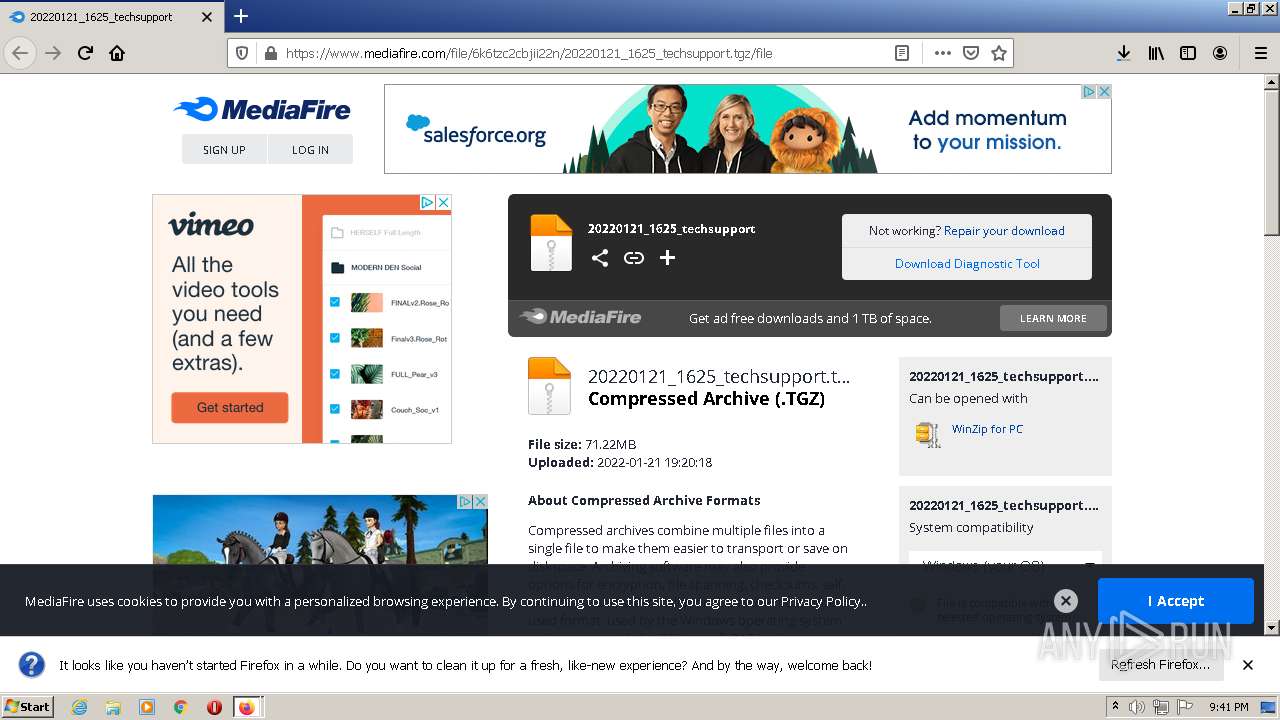This screenshot has height=720, width=1280.
Task: Click the page vertical scrollbar down arrow
Action: pos(1271,627)
